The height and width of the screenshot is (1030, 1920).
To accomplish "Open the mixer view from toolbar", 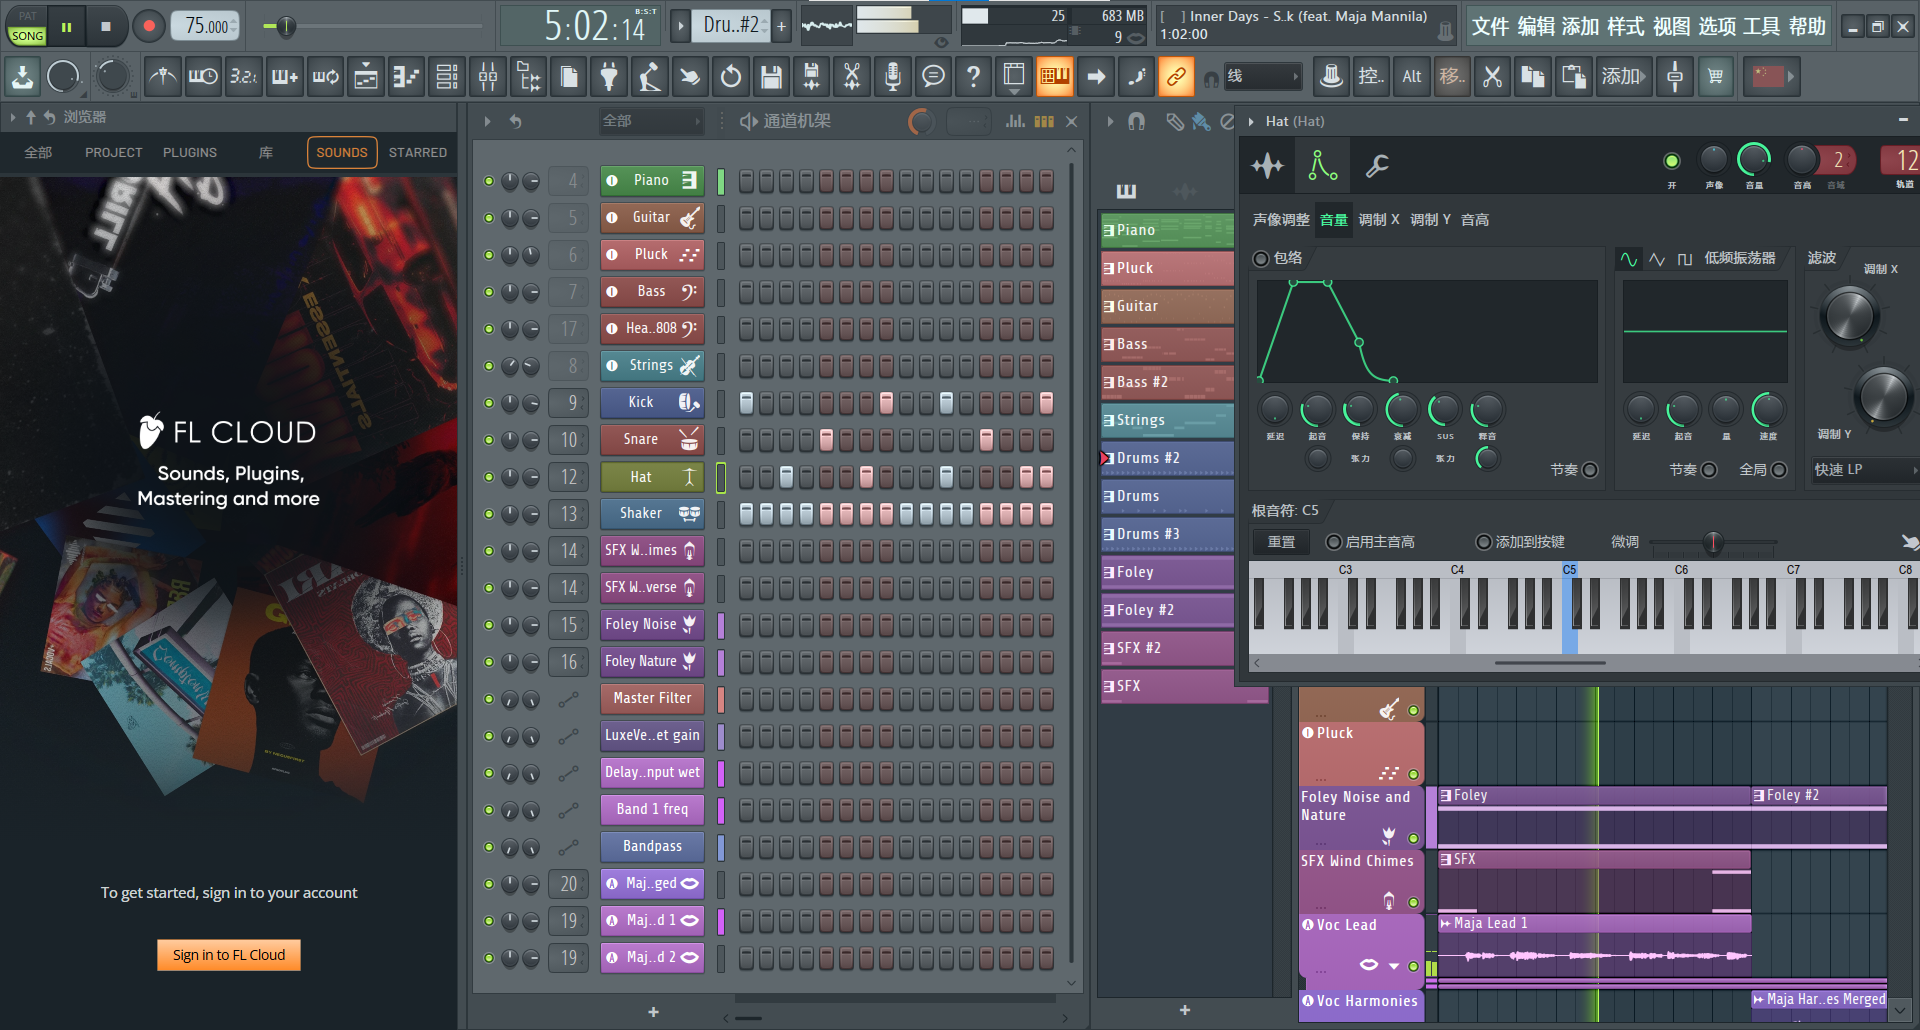I will click(x=488, y=77).
